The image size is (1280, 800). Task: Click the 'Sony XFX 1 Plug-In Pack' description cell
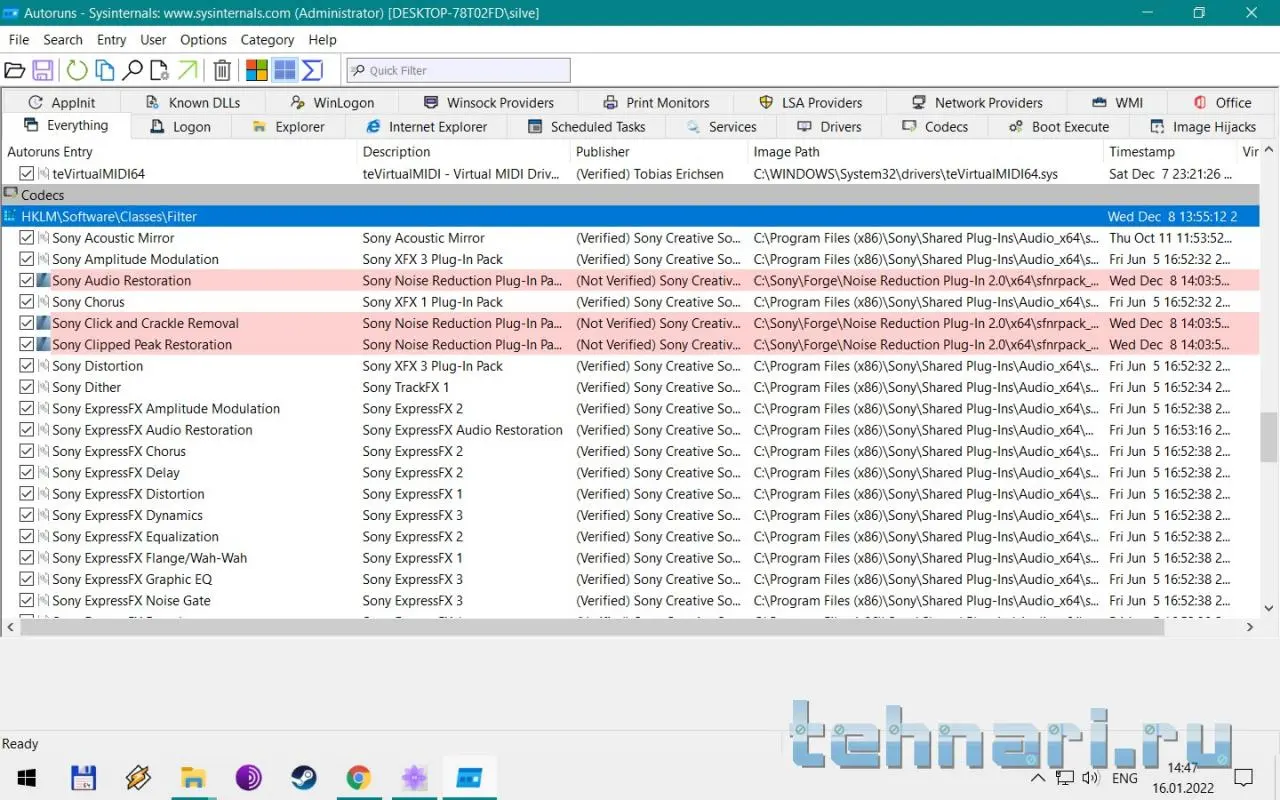[433, 302]
